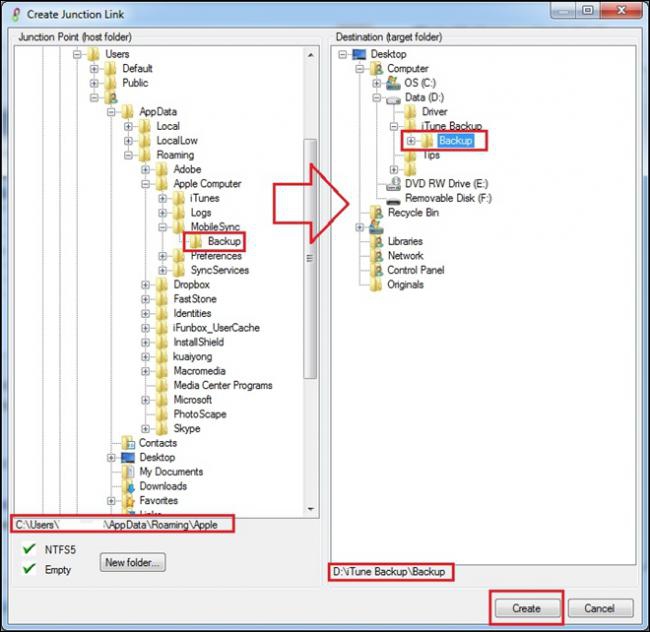Select the FastStone folder label
The width and height of the screenshot is (650, 632).
[195, 299]
